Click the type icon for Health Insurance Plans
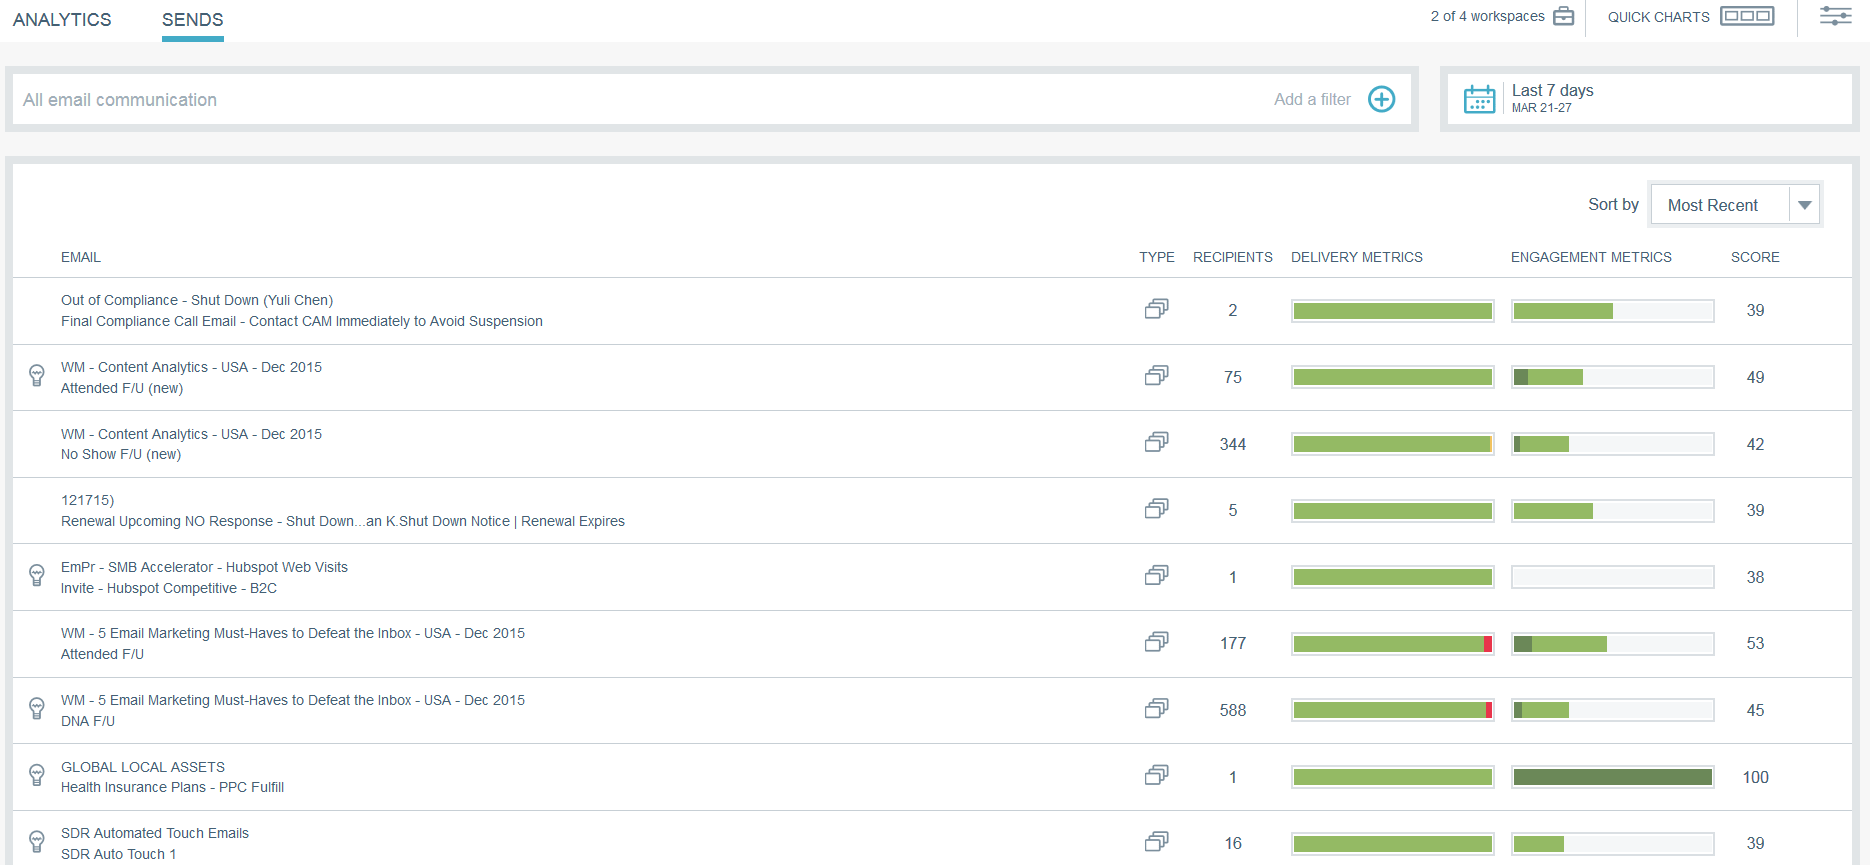Screen dimensions: 1870x865 coord(1156,775)
